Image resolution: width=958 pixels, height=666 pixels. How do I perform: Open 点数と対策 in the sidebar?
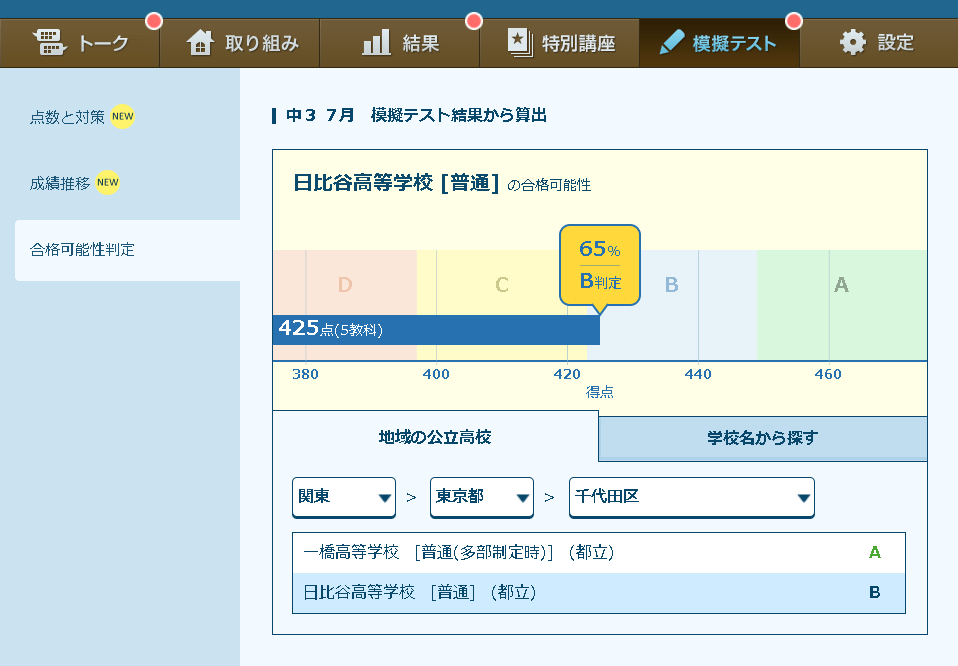(67, 117)
